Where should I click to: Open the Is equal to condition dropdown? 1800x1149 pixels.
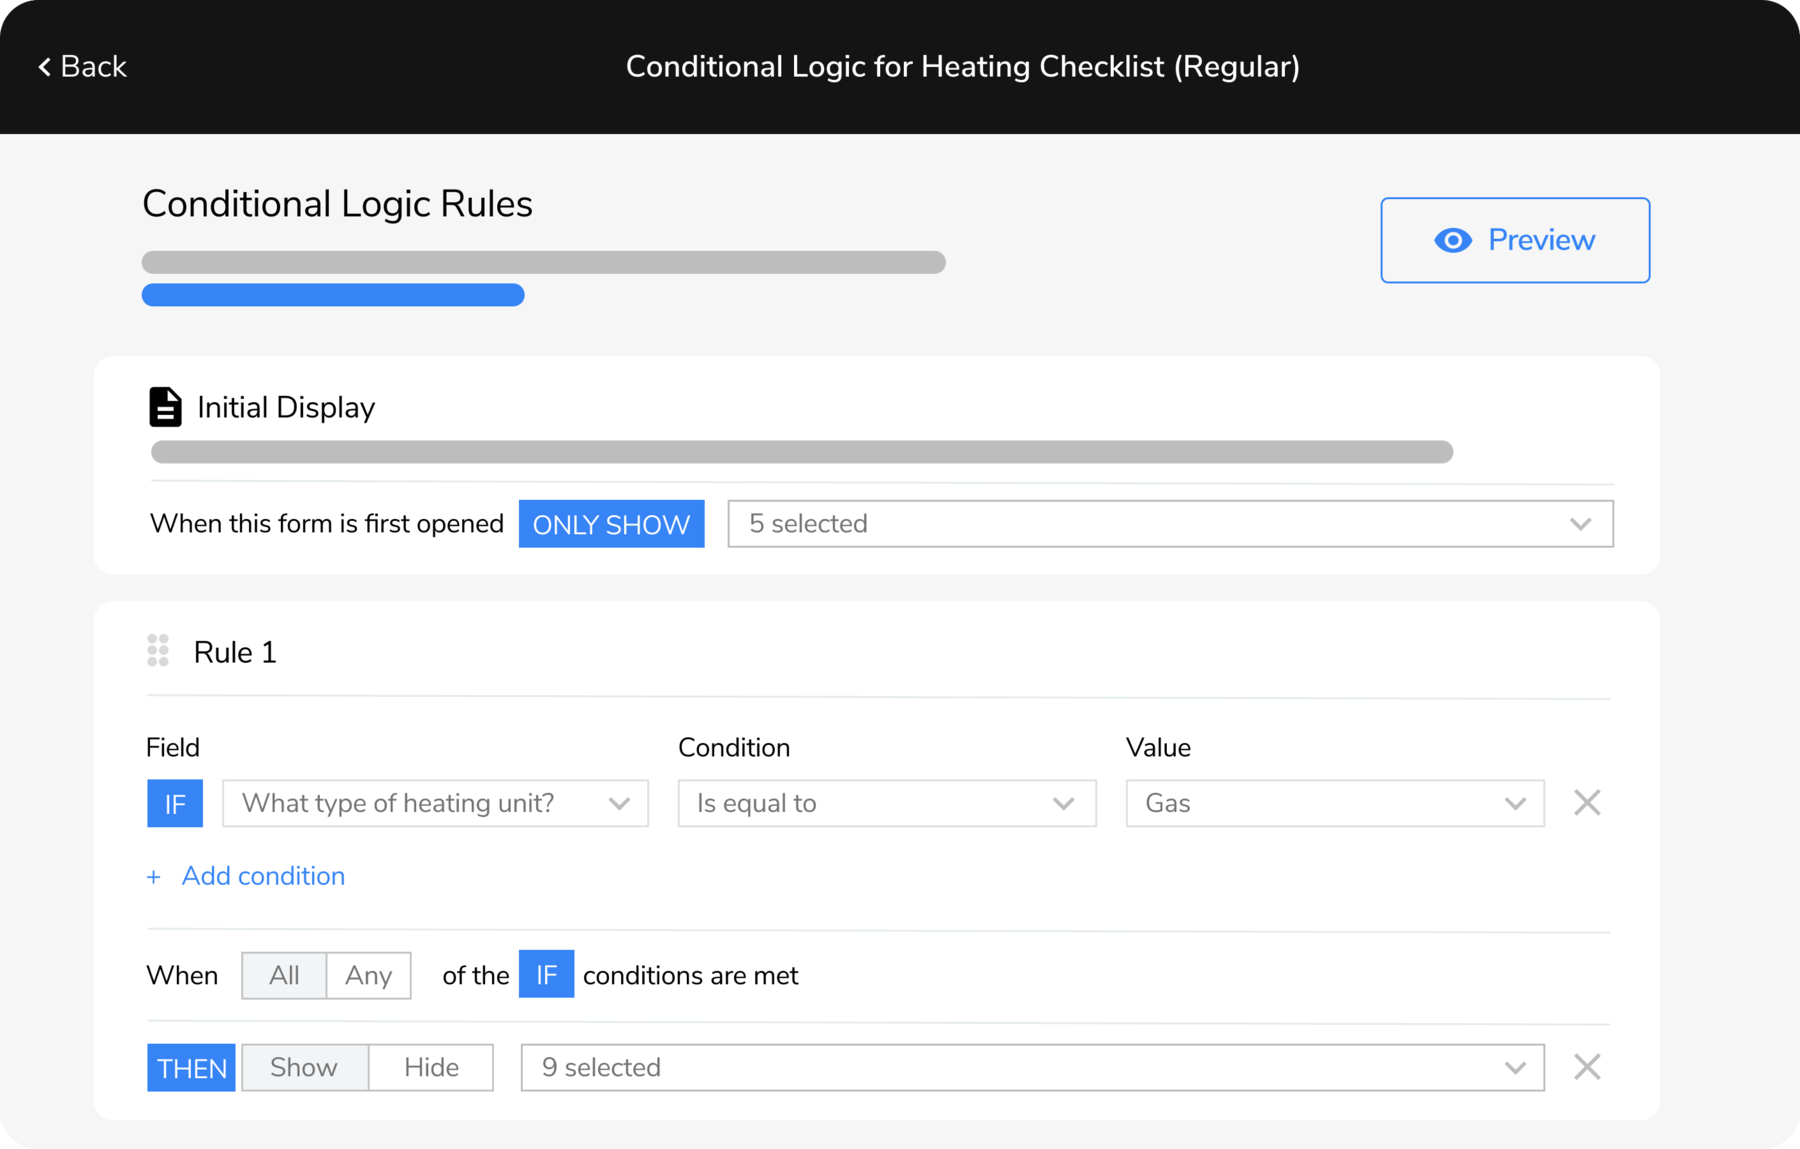(x=886, y=803)
